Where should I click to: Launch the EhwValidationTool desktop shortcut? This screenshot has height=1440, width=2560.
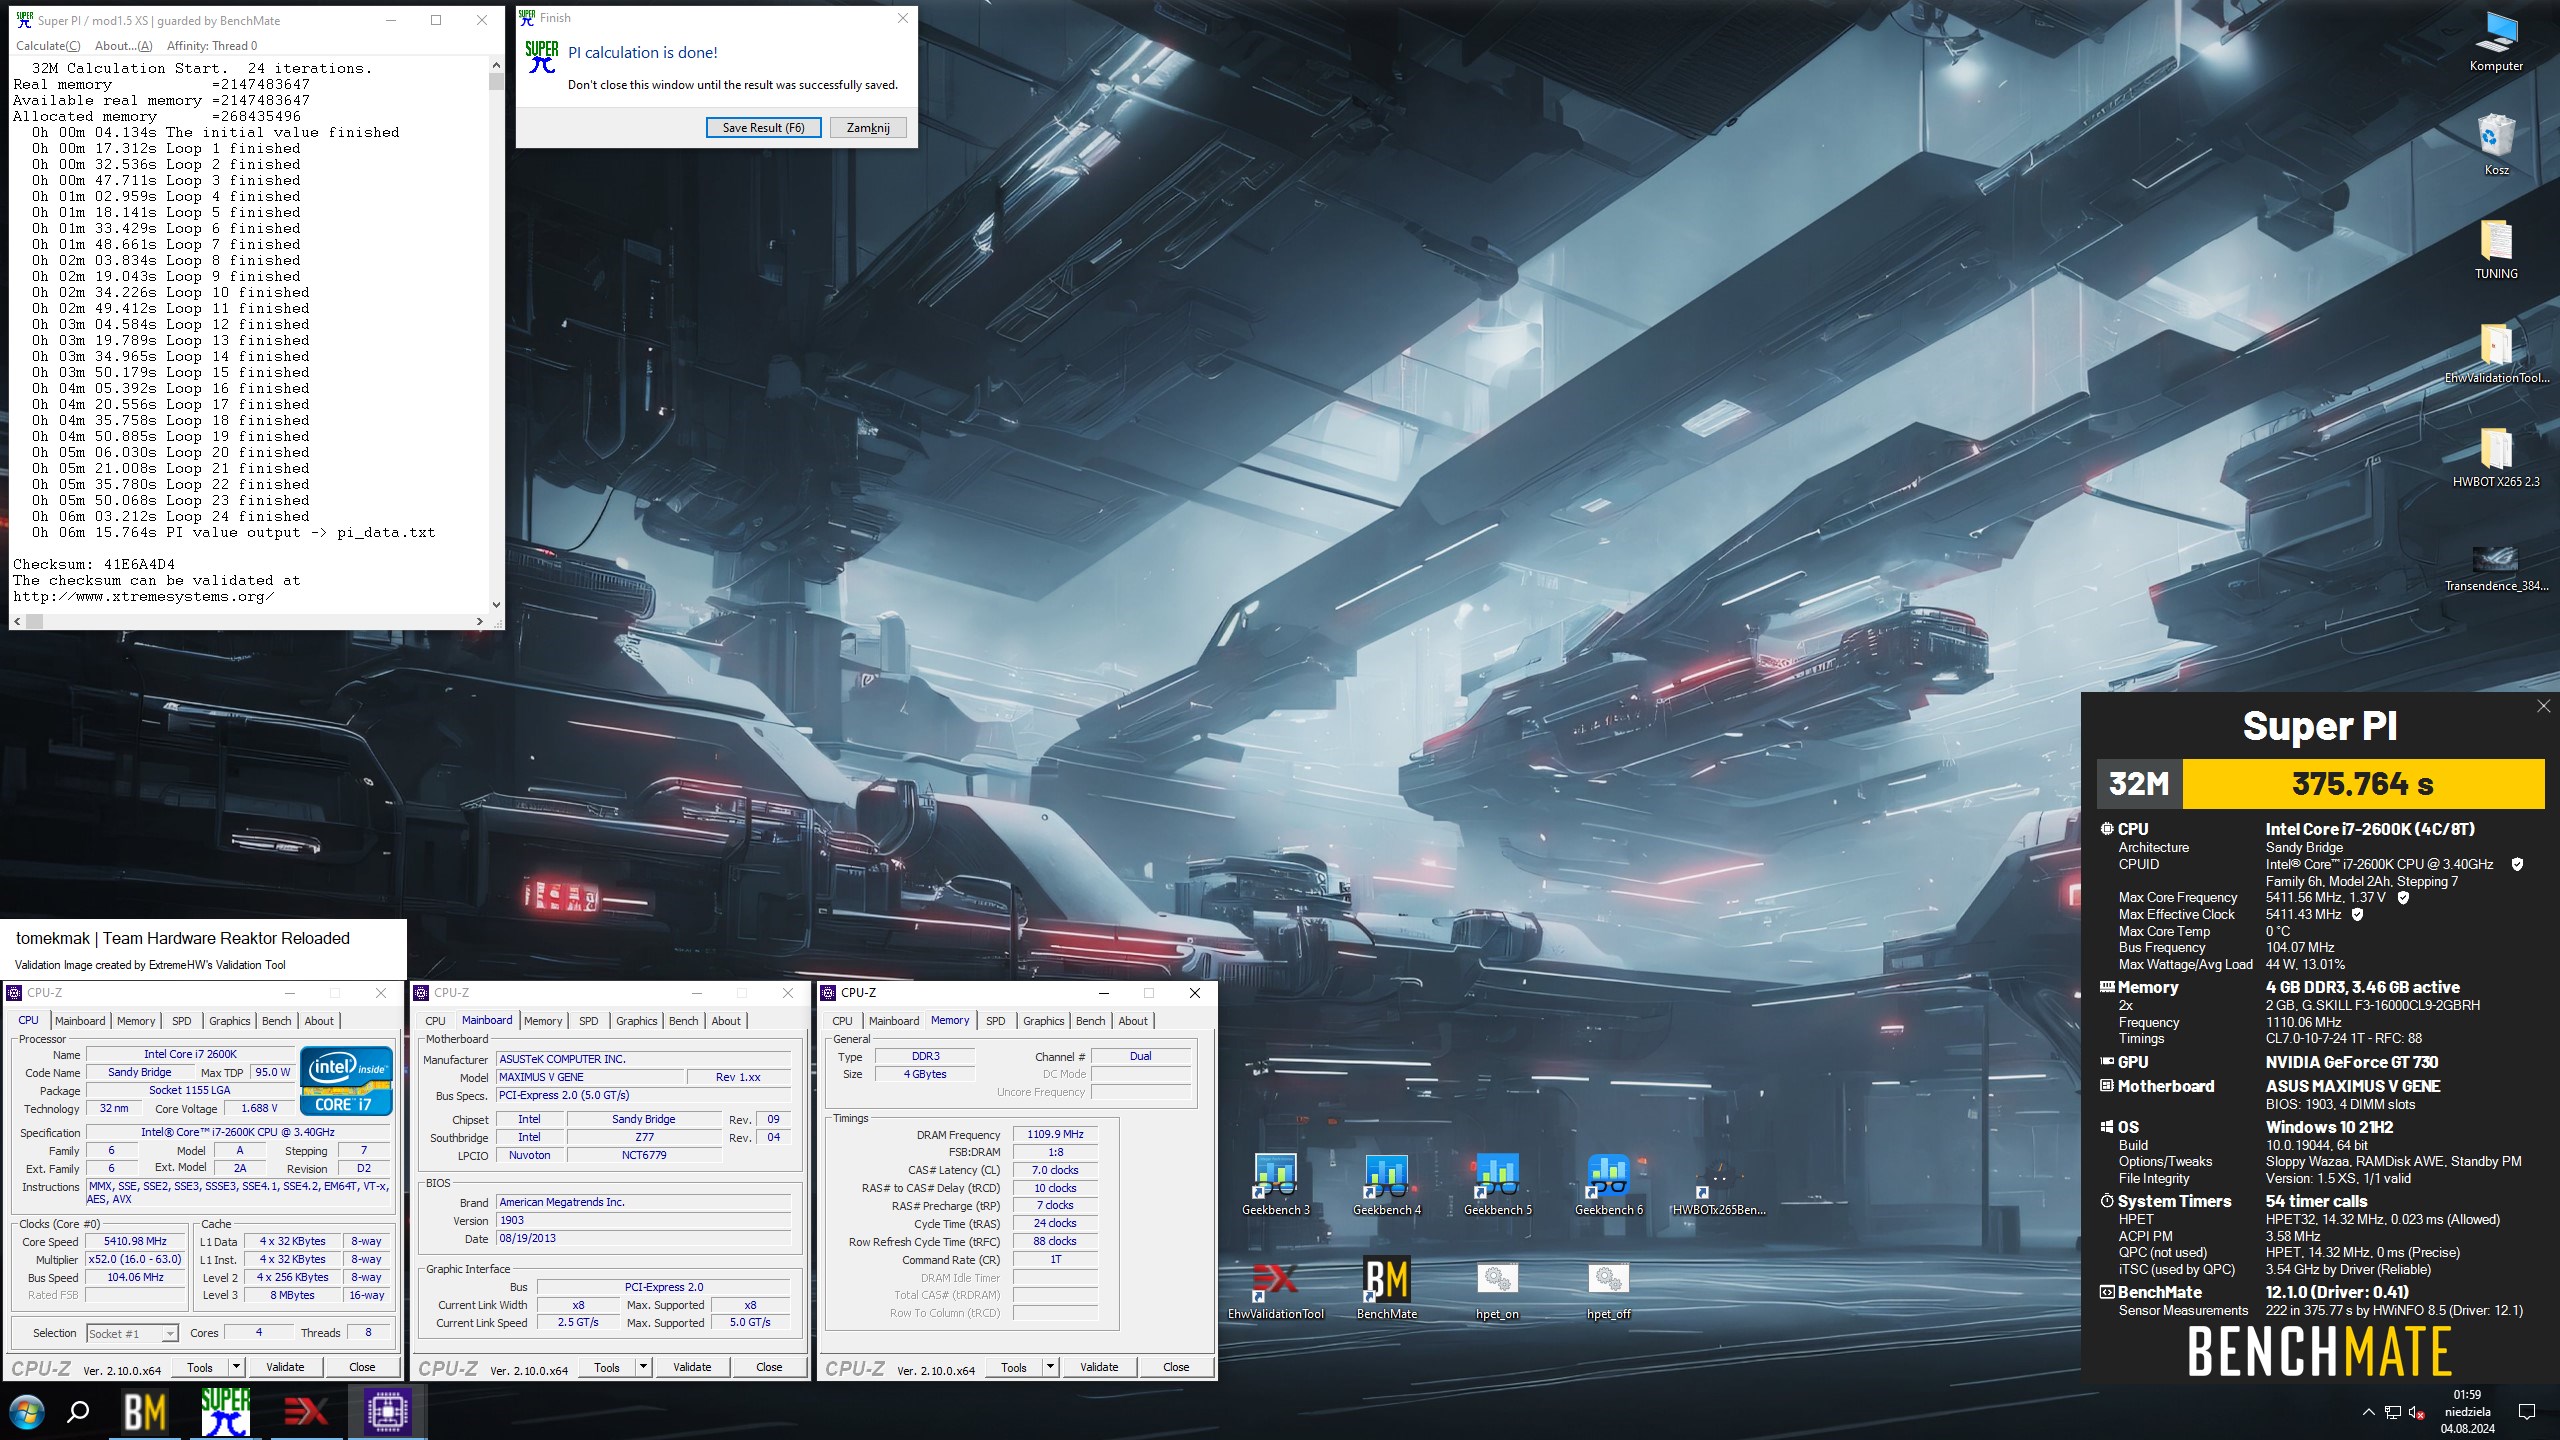point(1276,1289)
